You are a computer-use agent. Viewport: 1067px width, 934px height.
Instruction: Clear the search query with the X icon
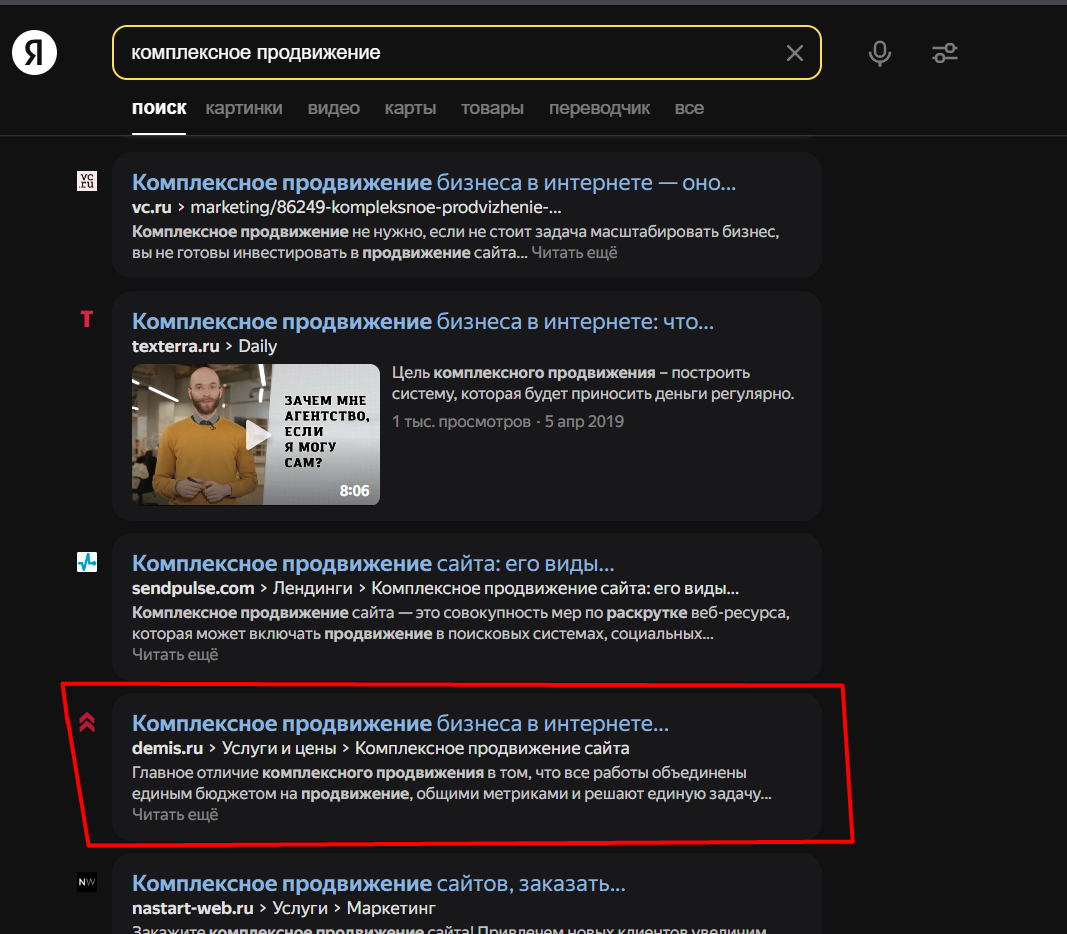795,53
